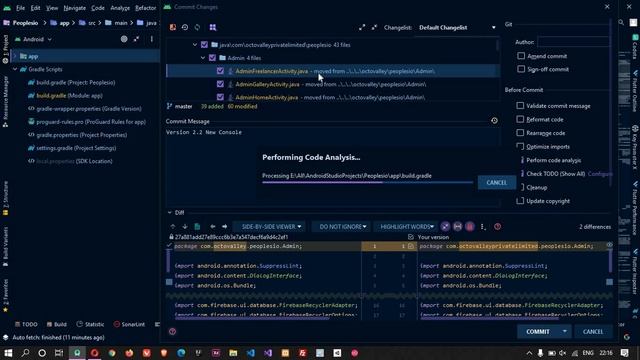The image size is (640, 360).
Task: Click the red help icon in diff toolbar
Action: coord(498,227)
